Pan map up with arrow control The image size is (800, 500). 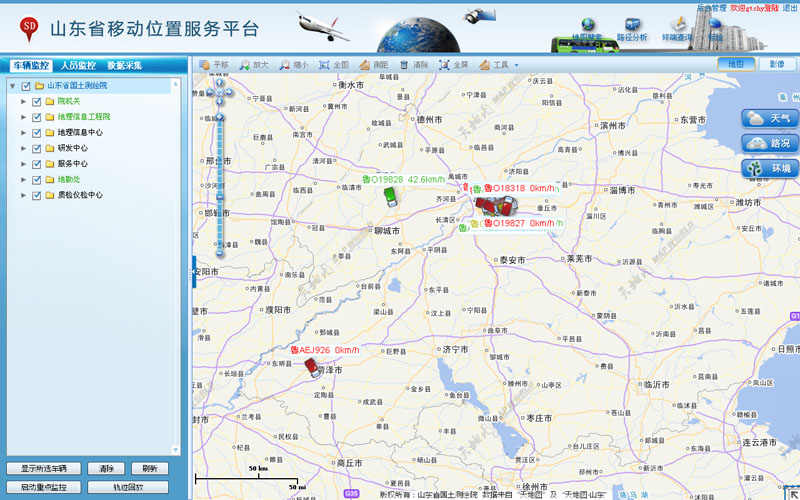tap(219, 83)
